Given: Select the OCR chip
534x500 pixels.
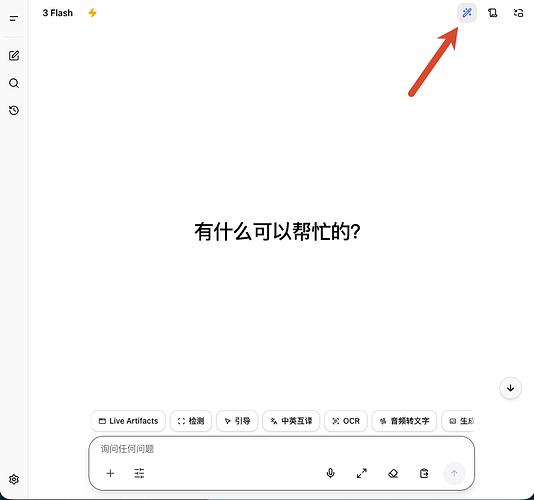Looking at the screenshot, I should [346, 421].
